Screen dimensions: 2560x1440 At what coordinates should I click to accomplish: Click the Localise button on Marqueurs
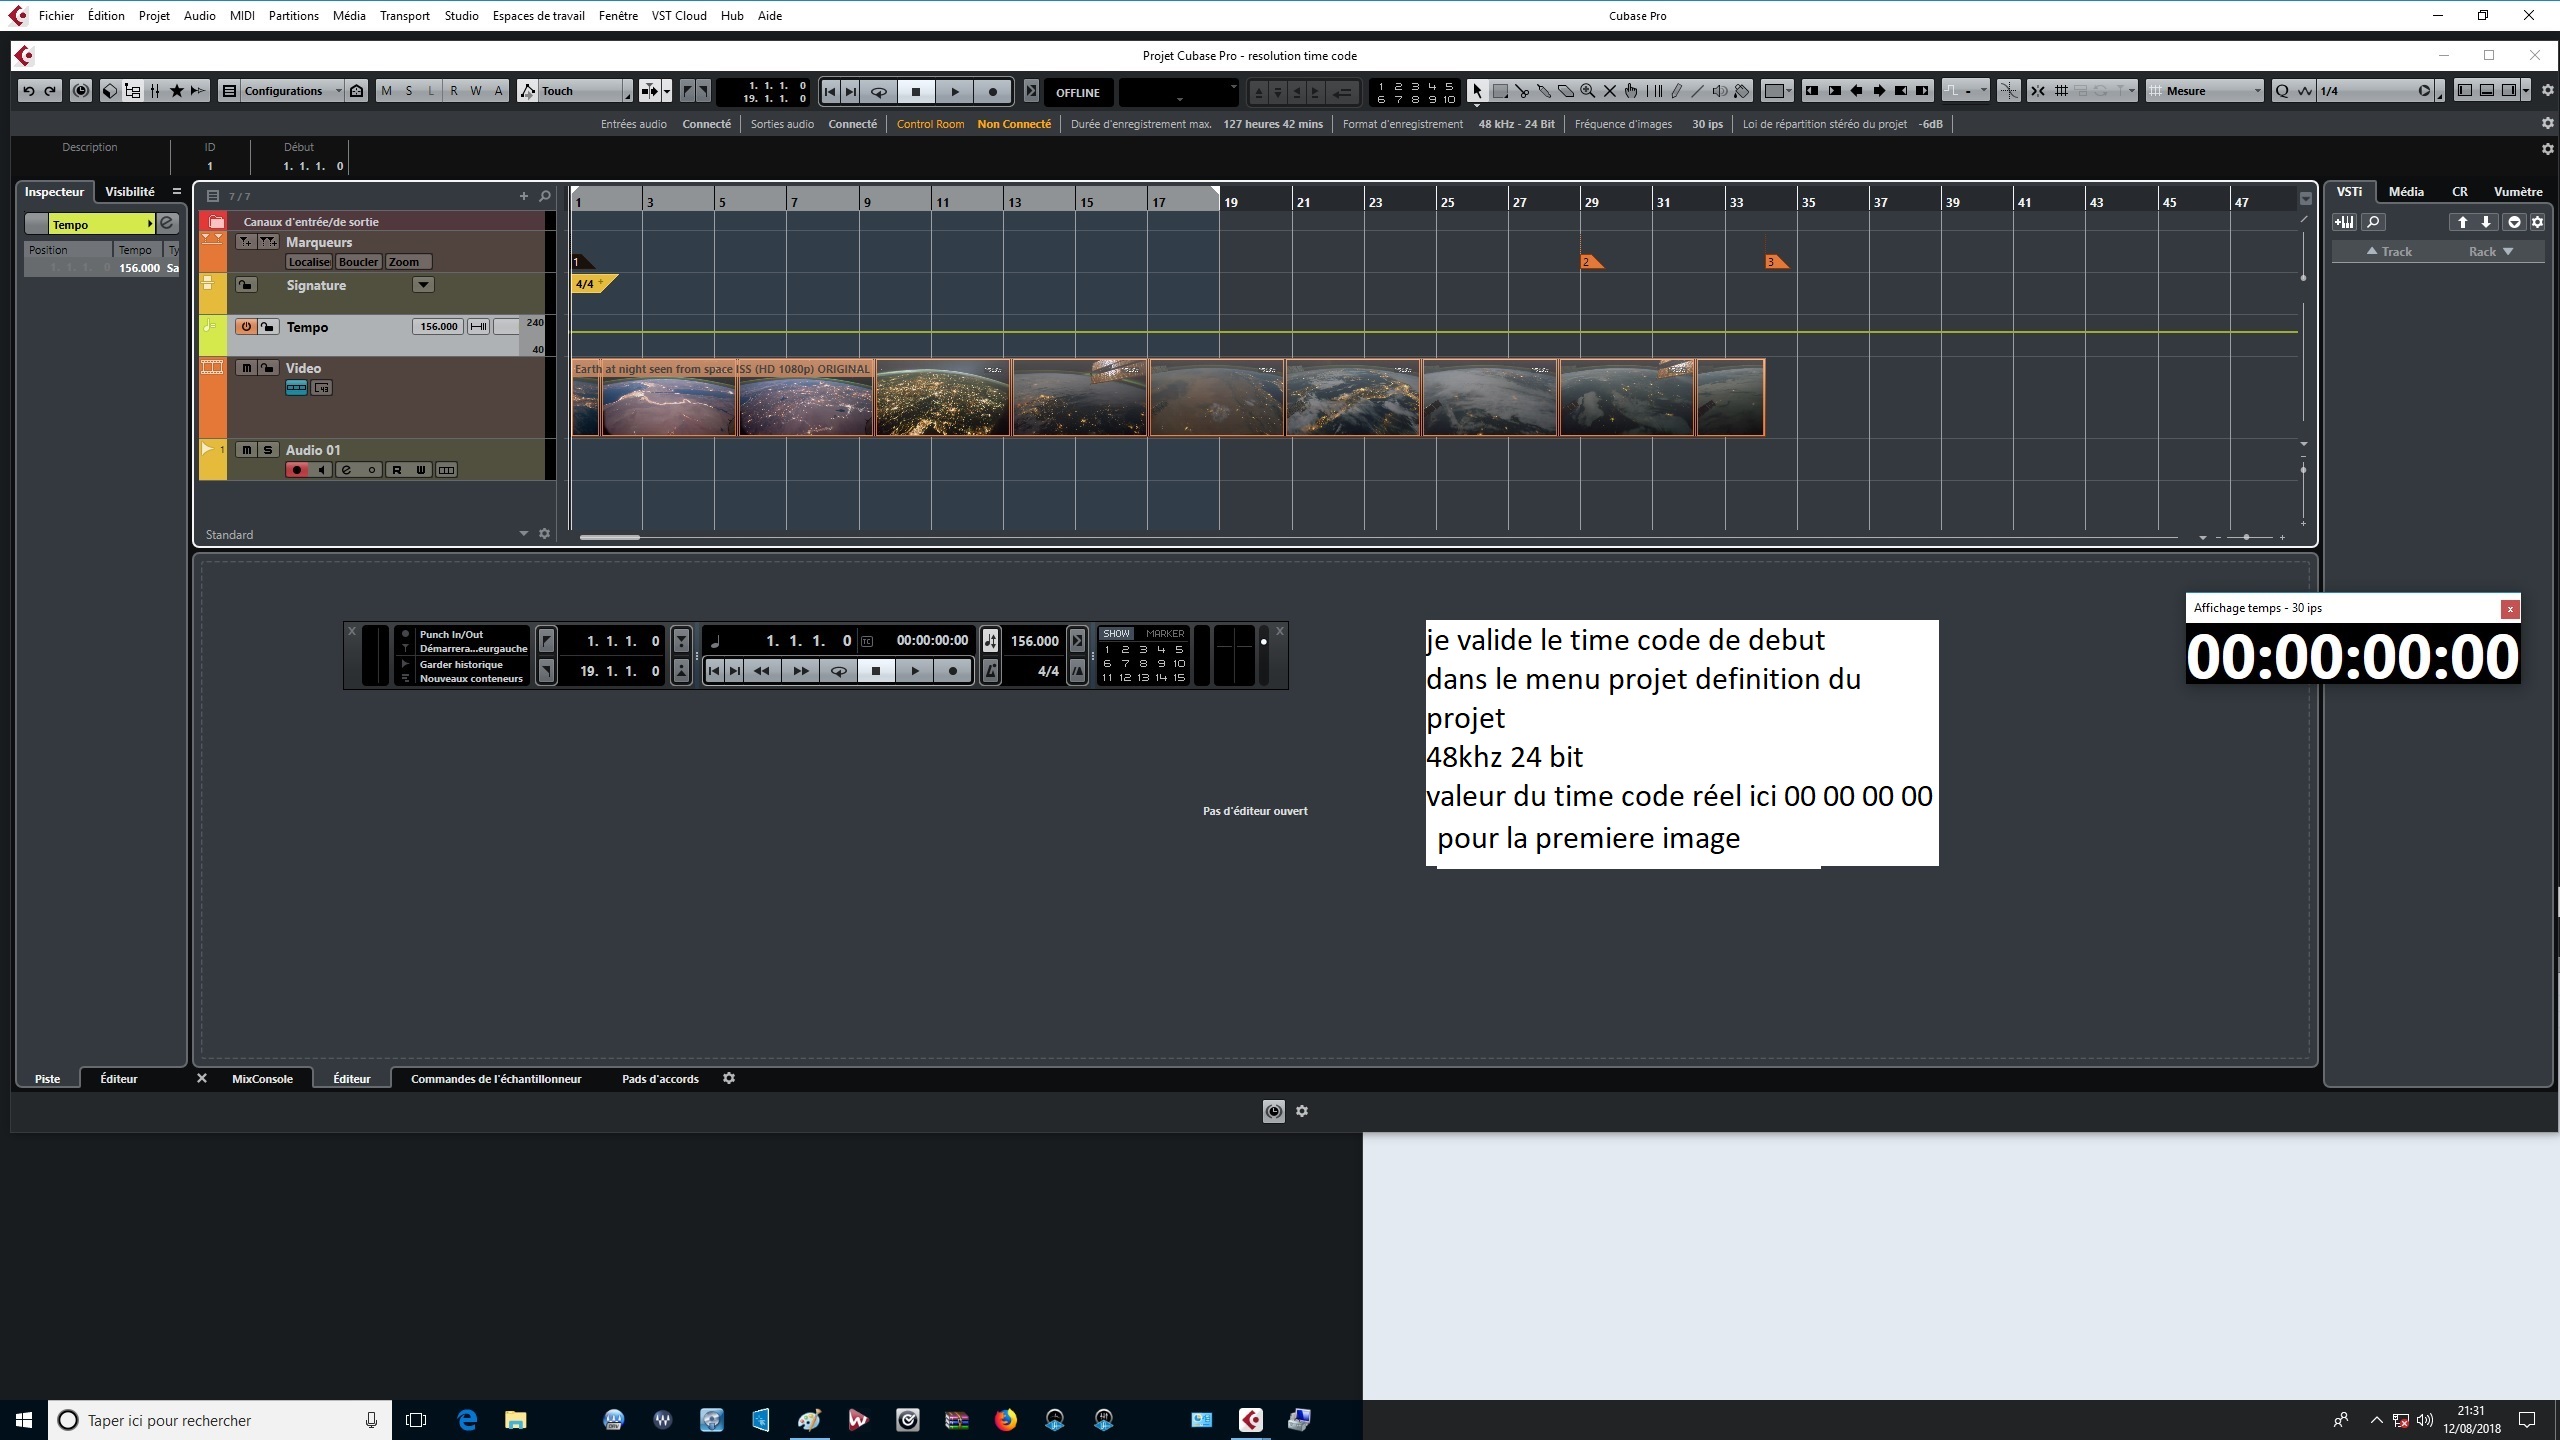click(x=309, y=262)
